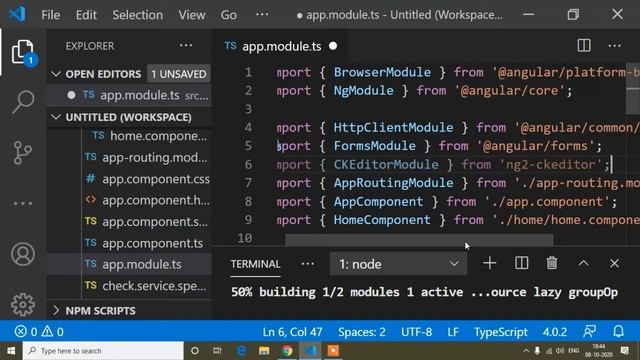Close the terminal panel
The image size is (640, 360).
tap(614, 264)
